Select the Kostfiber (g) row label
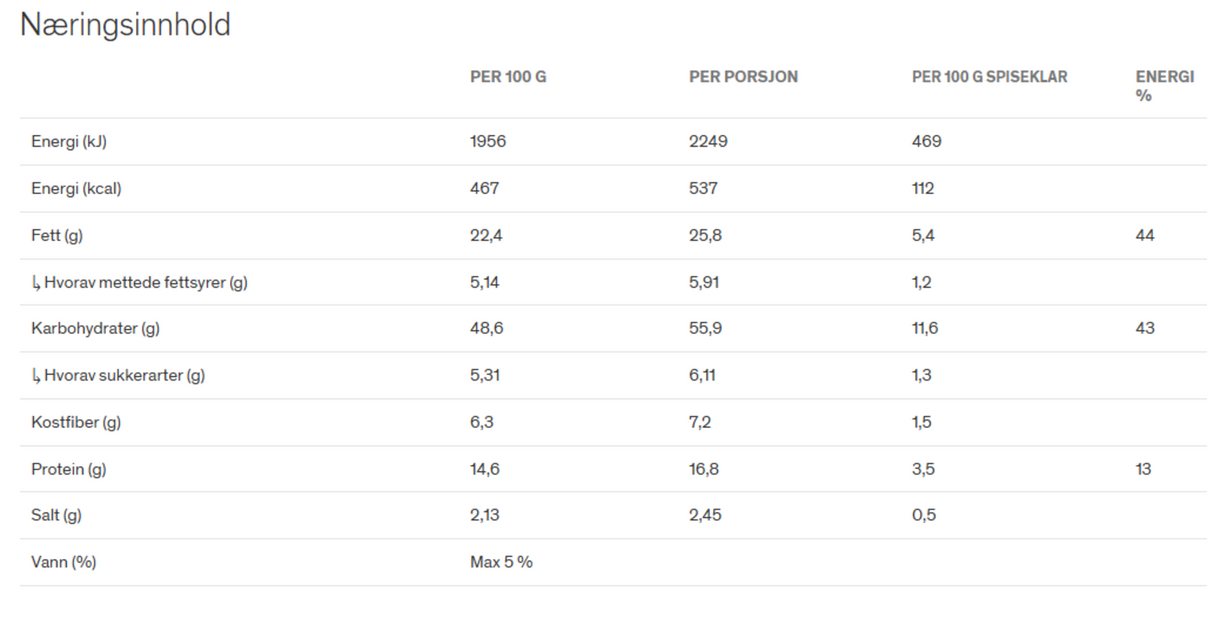This screenshot has width=1214, height=638. point(76,422)
